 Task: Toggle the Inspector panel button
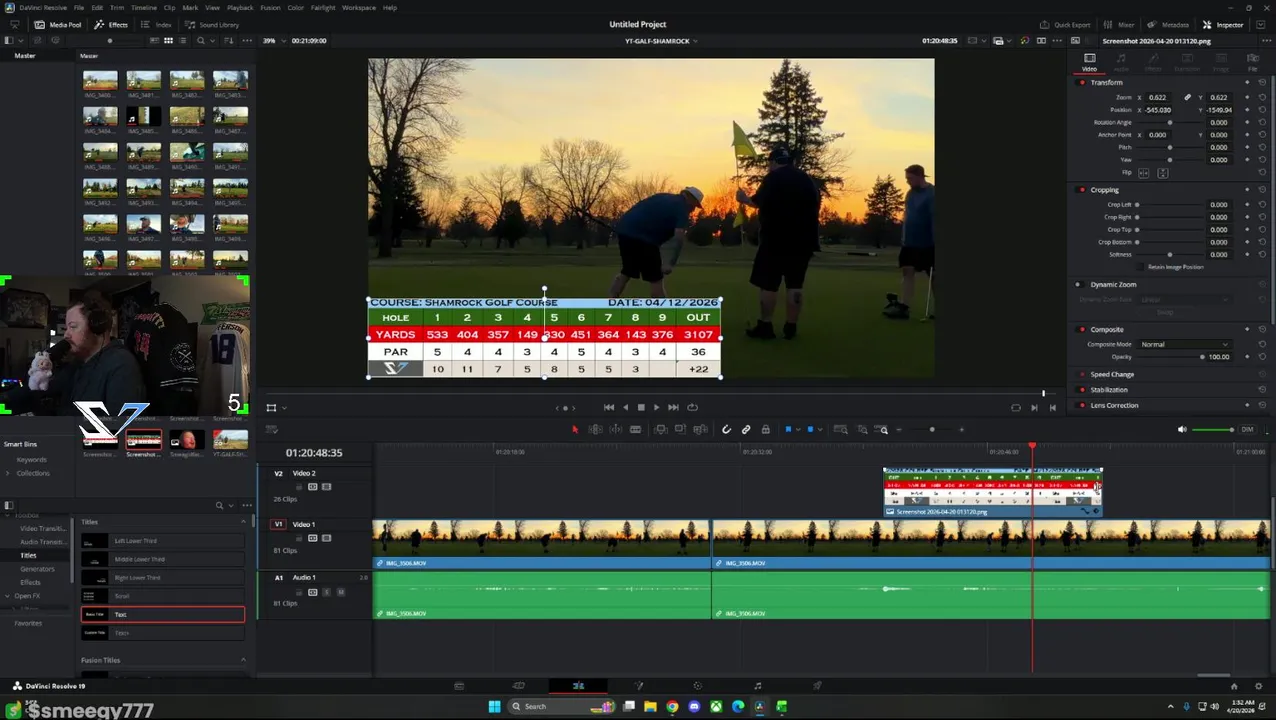[x=1223, y=24]
